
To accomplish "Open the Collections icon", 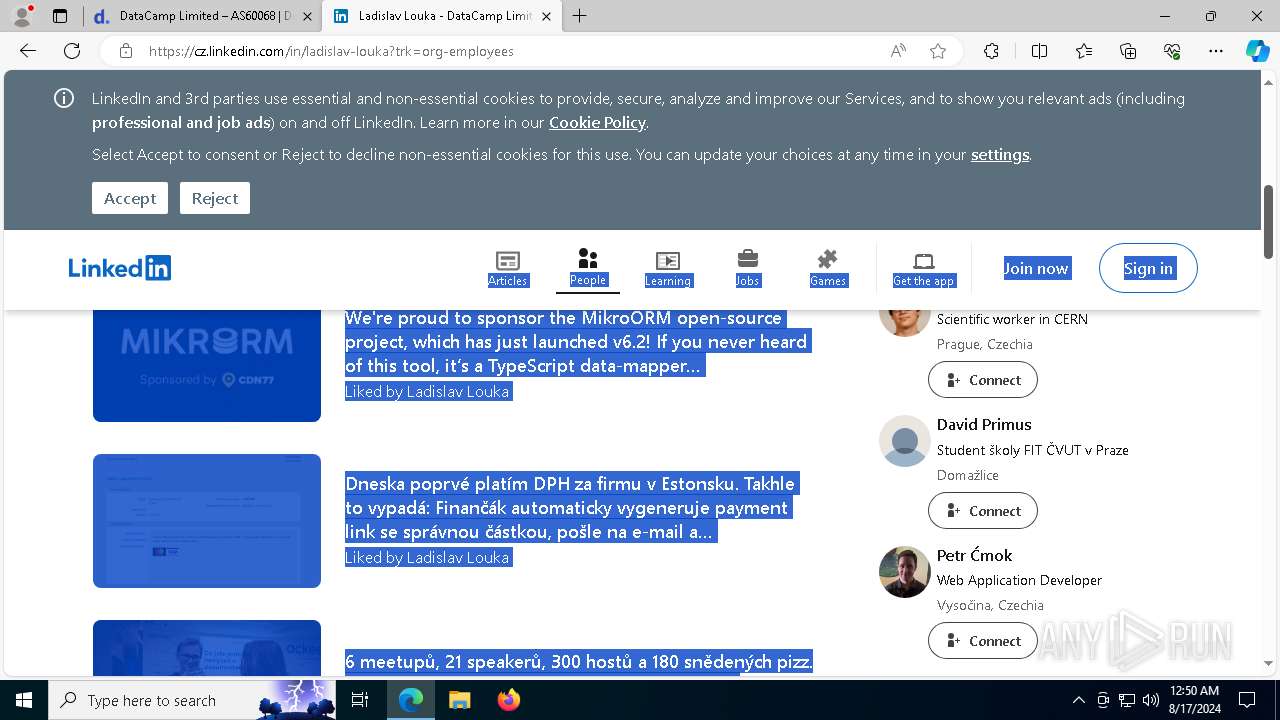I will [1128, 51].
